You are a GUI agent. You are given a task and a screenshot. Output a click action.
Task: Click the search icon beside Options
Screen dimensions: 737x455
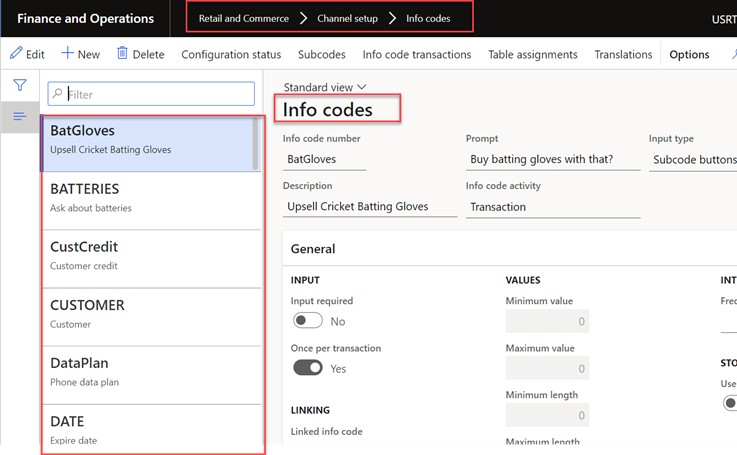tap(734, 55)
